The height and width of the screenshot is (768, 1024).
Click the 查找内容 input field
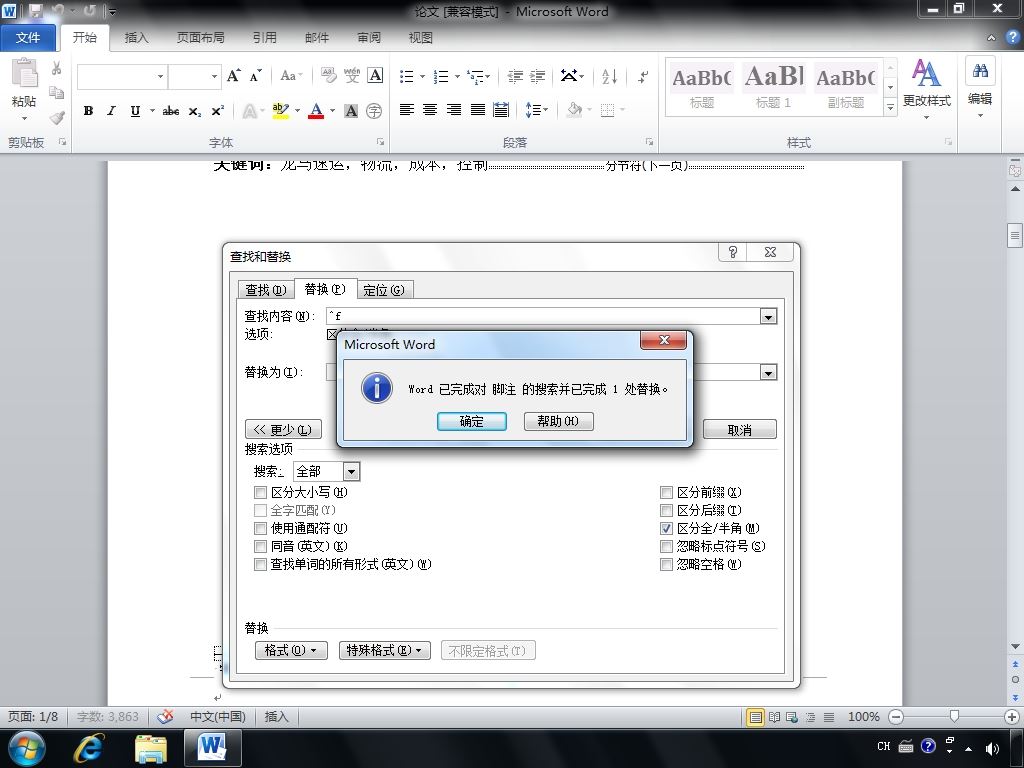click(543, 317)
